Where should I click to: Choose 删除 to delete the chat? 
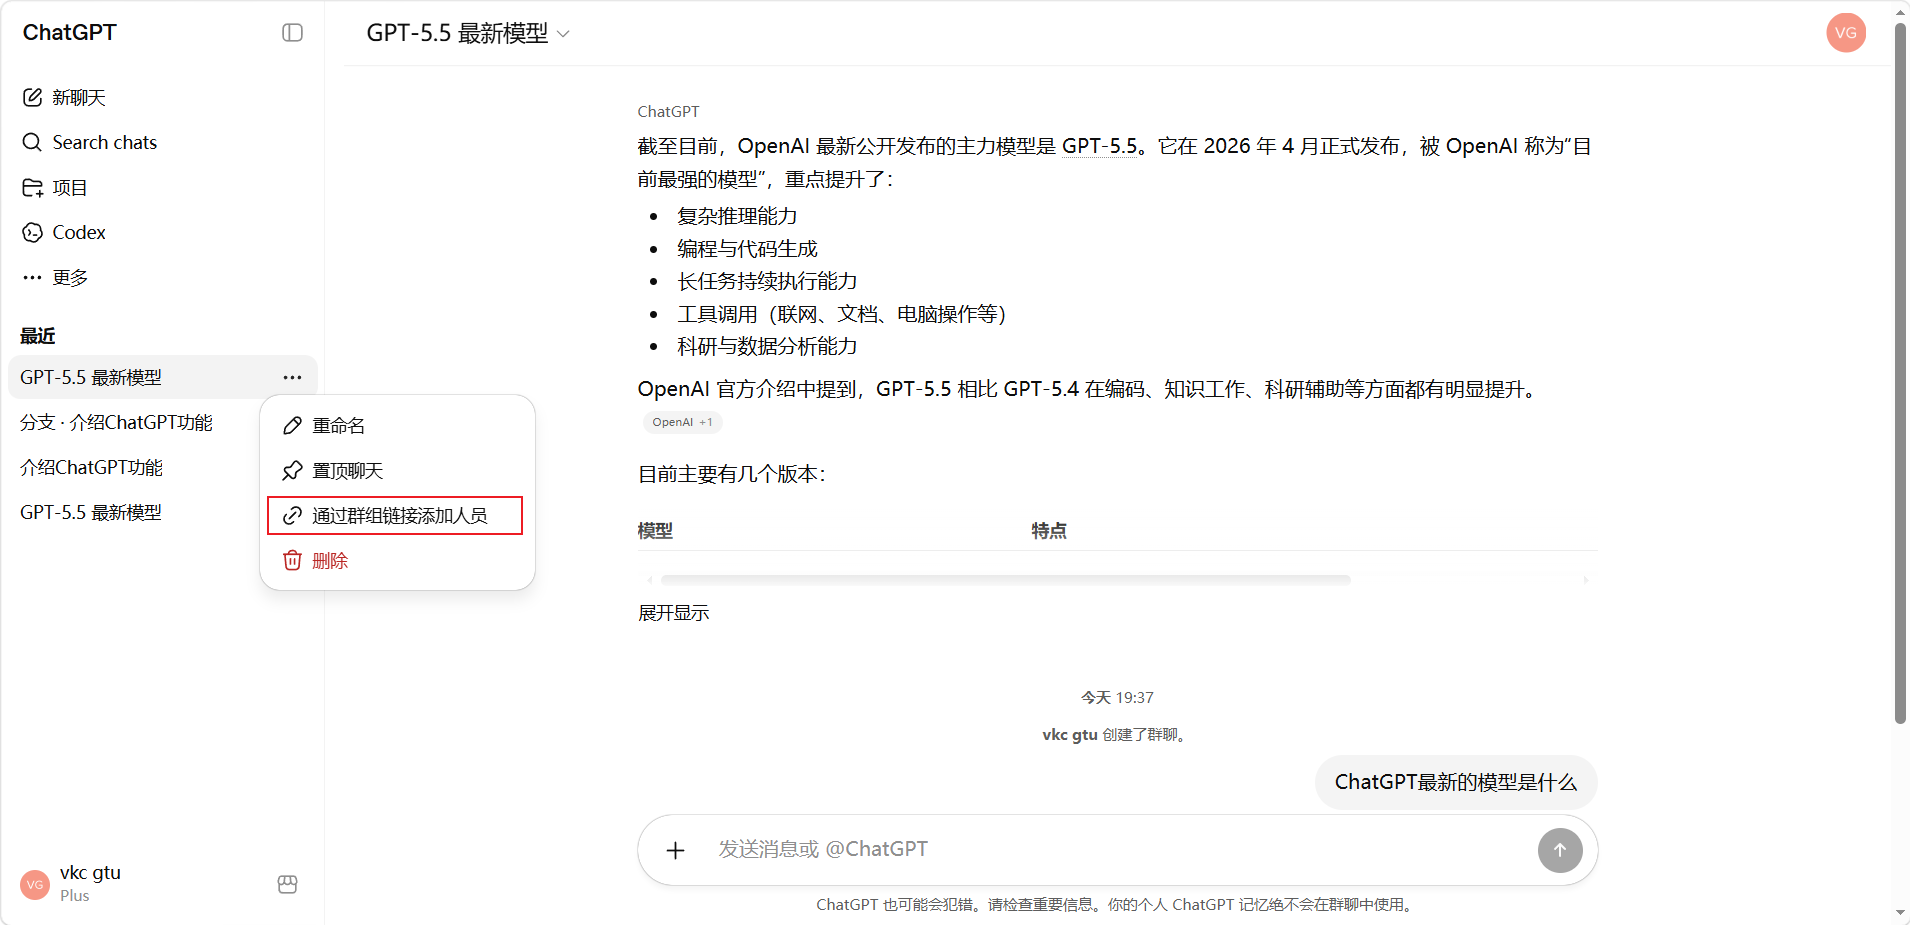396,561
